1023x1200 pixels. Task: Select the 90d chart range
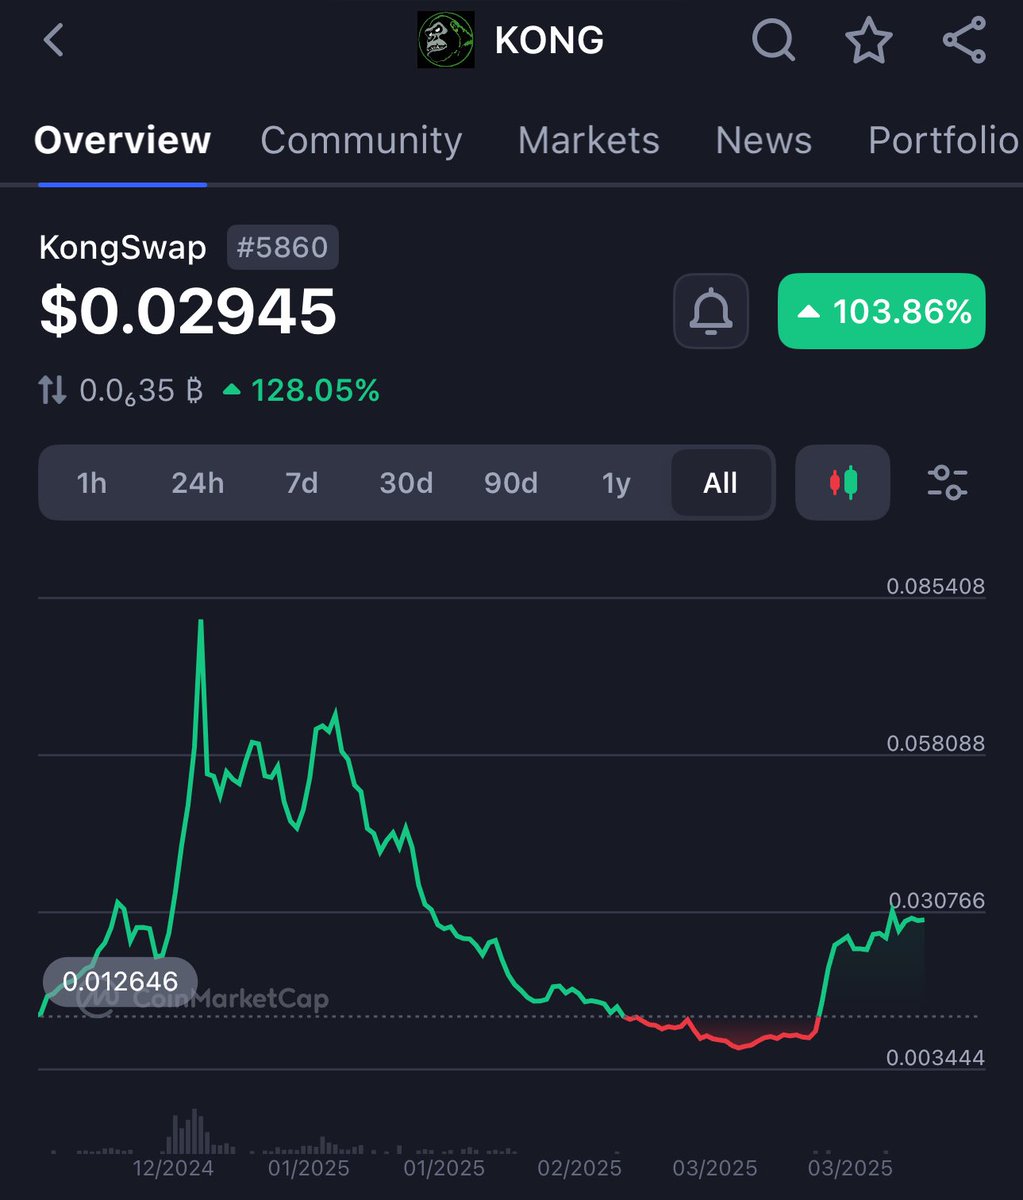(511, 483)
